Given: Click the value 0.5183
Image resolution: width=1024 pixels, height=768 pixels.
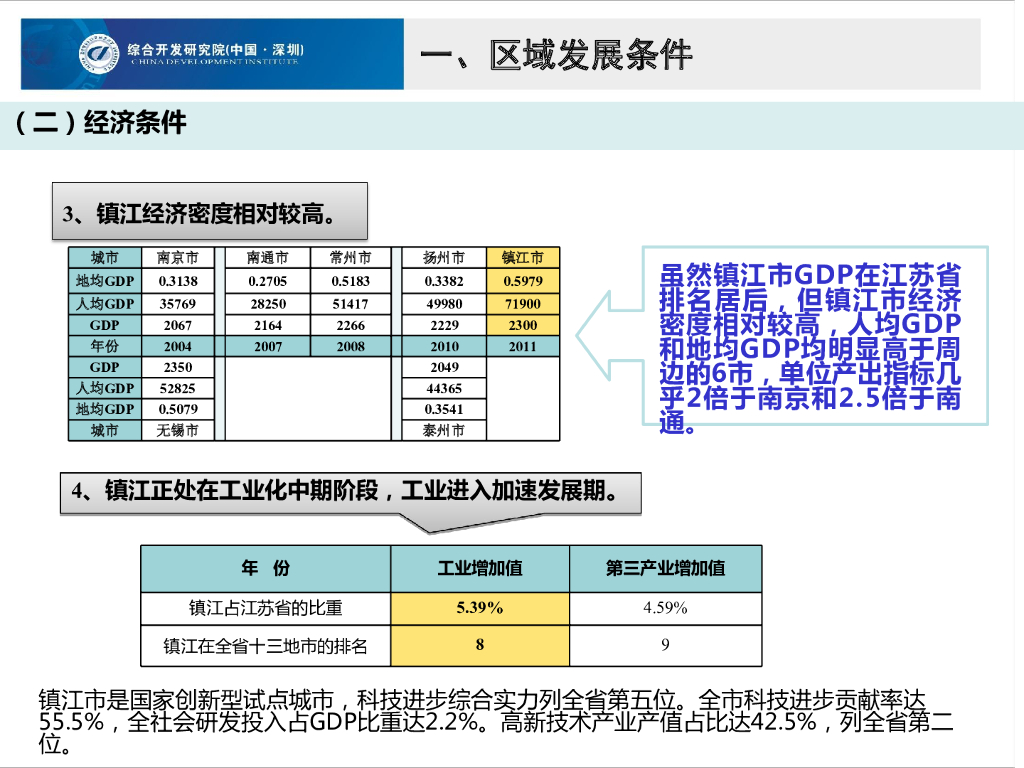Looking at the screenshot, I should (351, 281).
